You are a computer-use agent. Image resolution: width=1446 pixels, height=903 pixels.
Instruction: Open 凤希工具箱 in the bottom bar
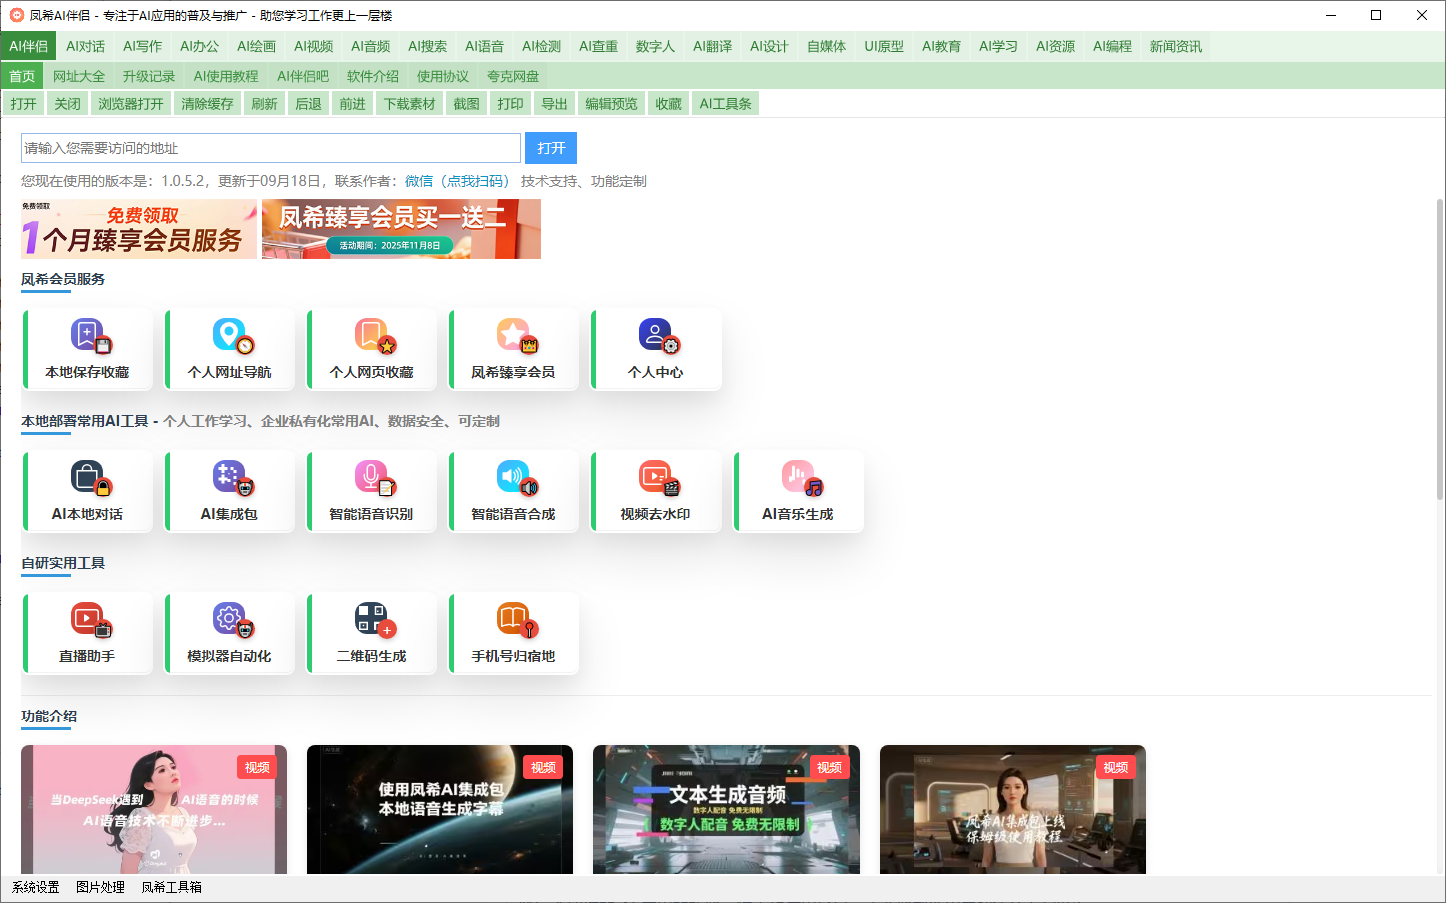coord(172,887)
